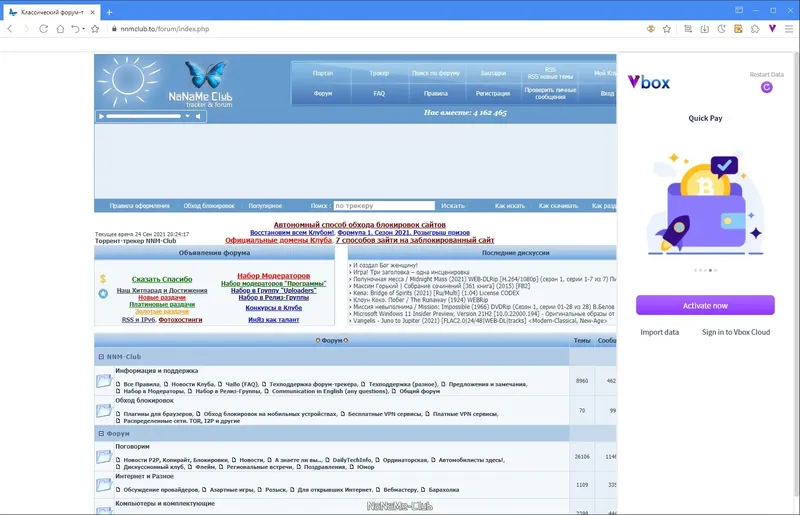Click the bookmark star left of the address bar
Screen dimensions: 800x515
point(95,29)
